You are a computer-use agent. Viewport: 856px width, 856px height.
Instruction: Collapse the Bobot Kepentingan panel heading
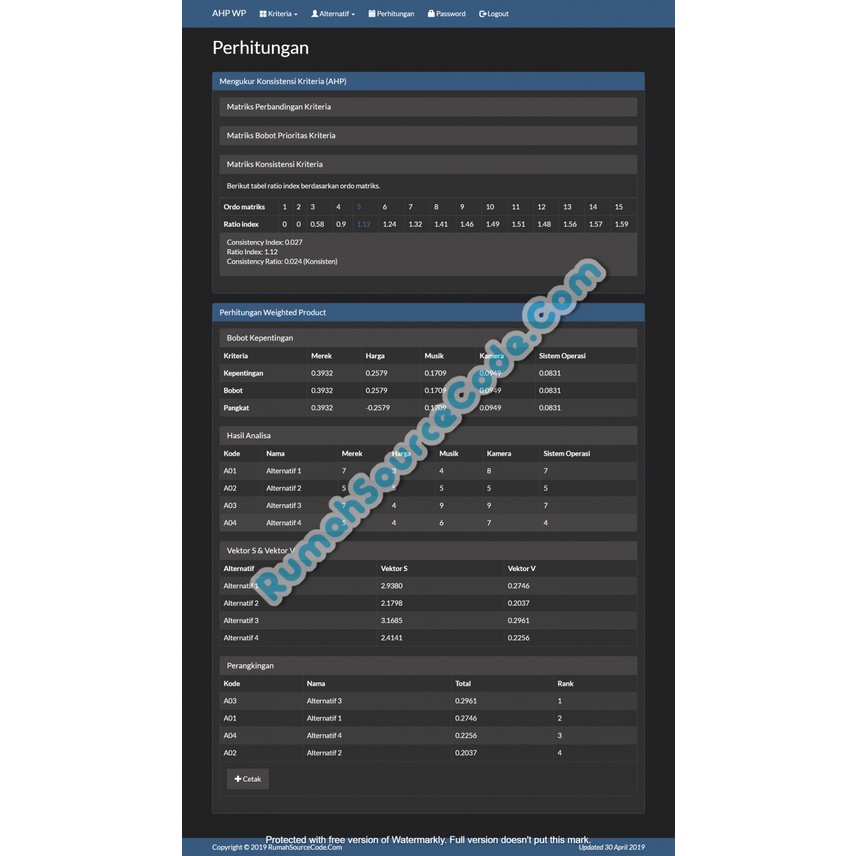point(428,337)
